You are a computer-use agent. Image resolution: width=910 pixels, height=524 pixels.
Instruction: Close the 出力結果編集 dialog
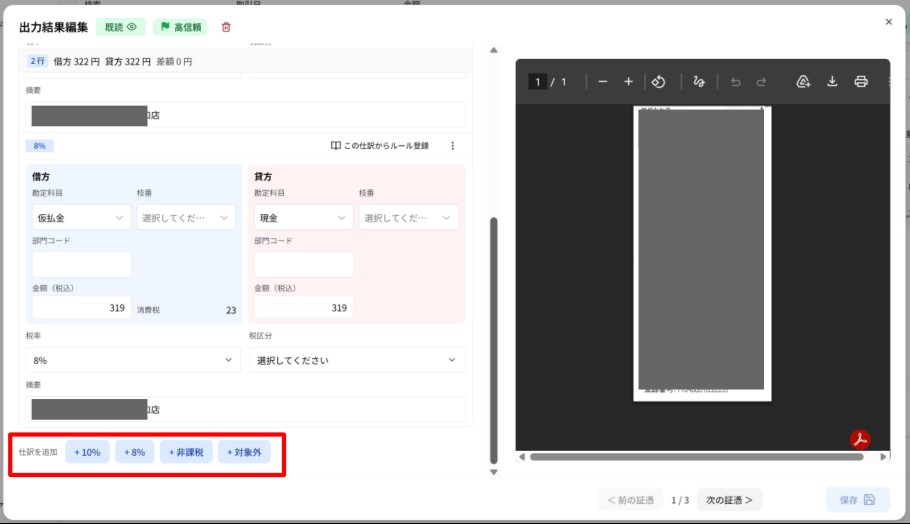click(889, 22)
